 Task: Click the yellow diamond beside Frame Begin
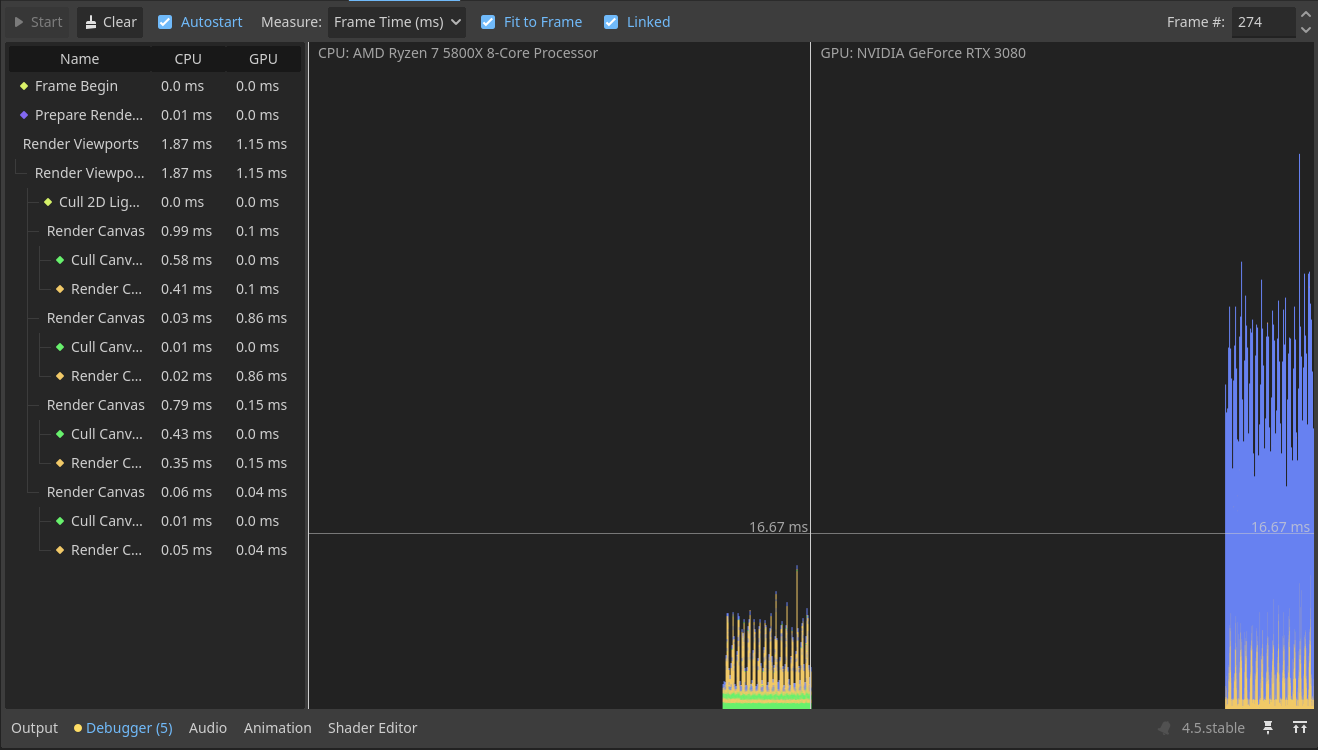24,86
